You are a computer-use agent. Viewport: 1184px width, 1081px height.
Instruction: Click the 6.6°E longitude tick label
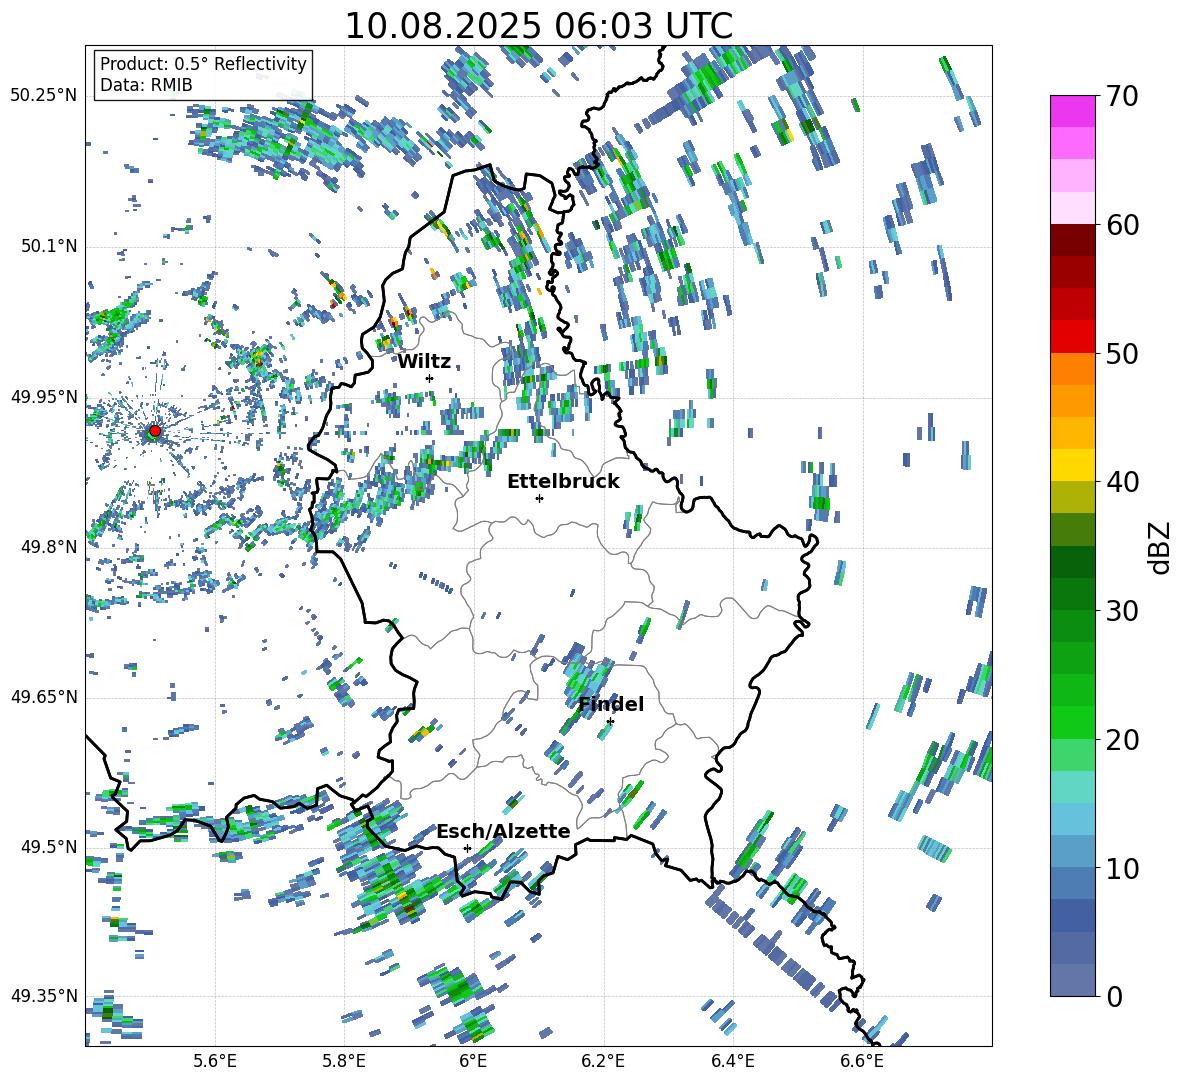pyautogui.click(x=862, y=1061)
